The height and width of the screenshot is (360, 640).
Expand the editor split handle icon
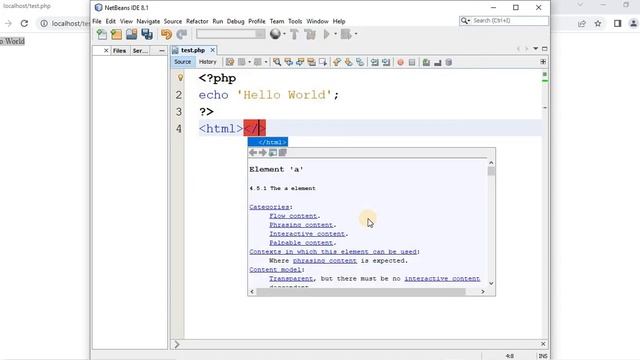(543, 62)
